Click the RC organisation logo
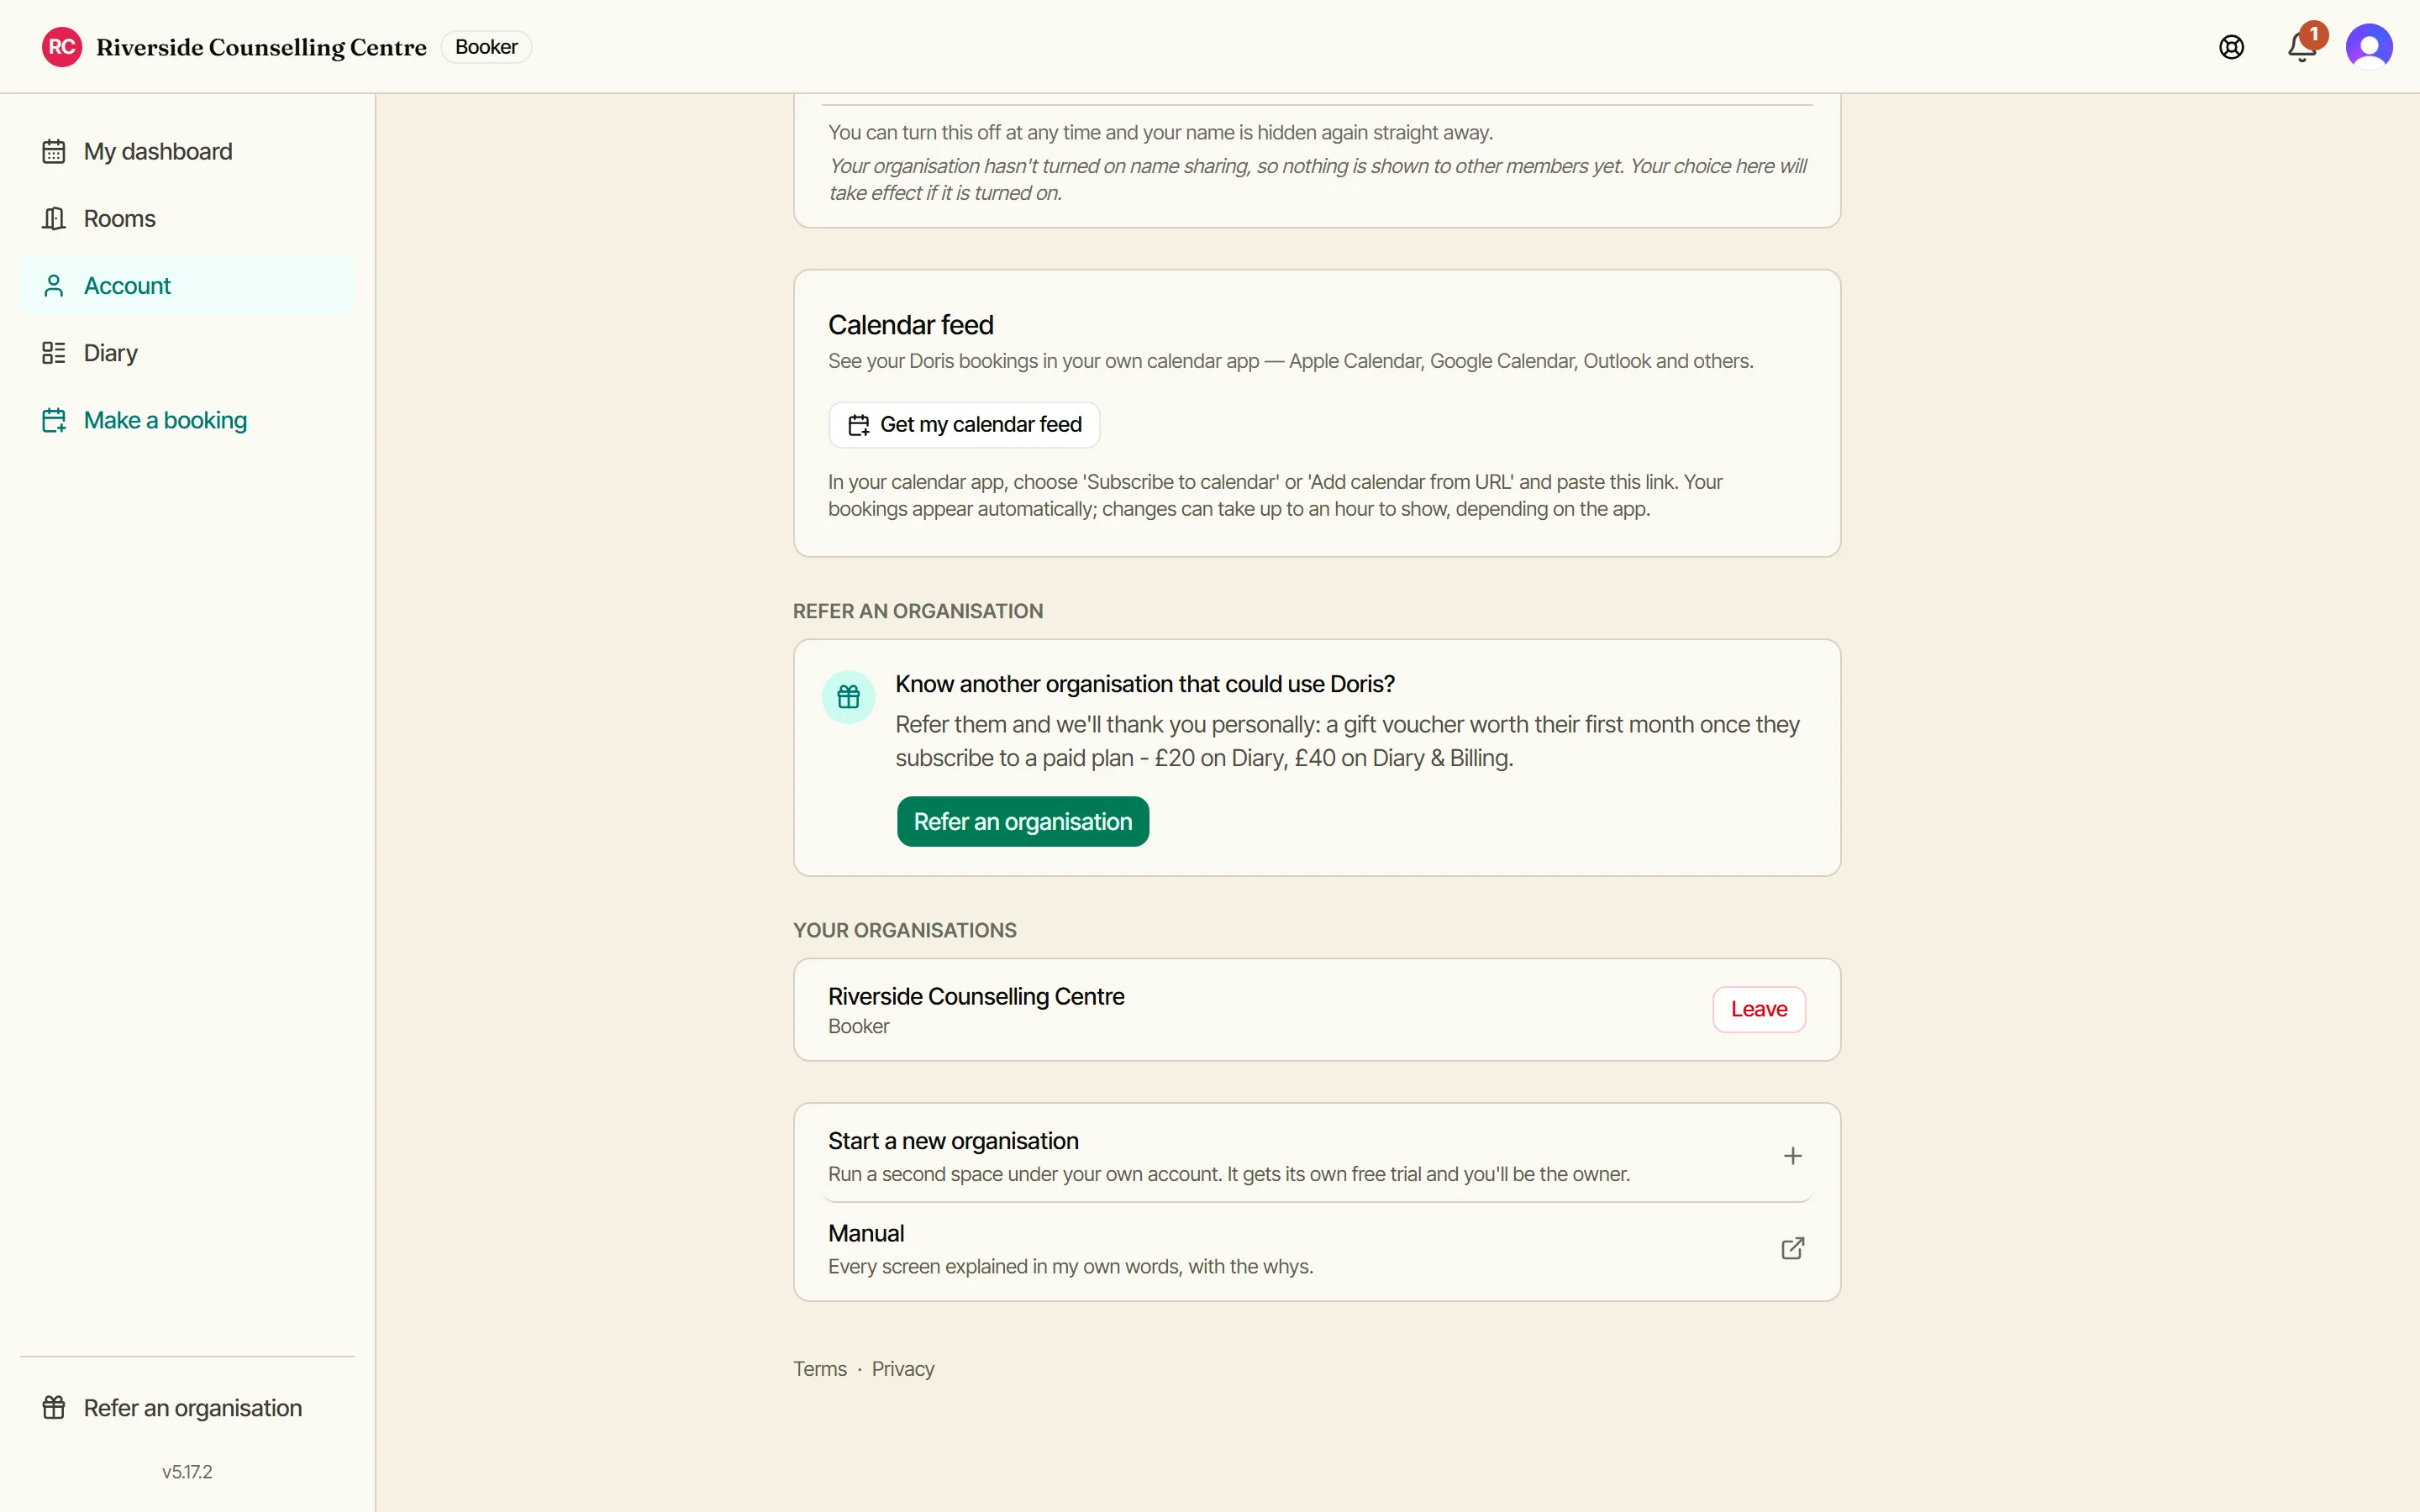 pyautogui.click(x=62, y=47)
